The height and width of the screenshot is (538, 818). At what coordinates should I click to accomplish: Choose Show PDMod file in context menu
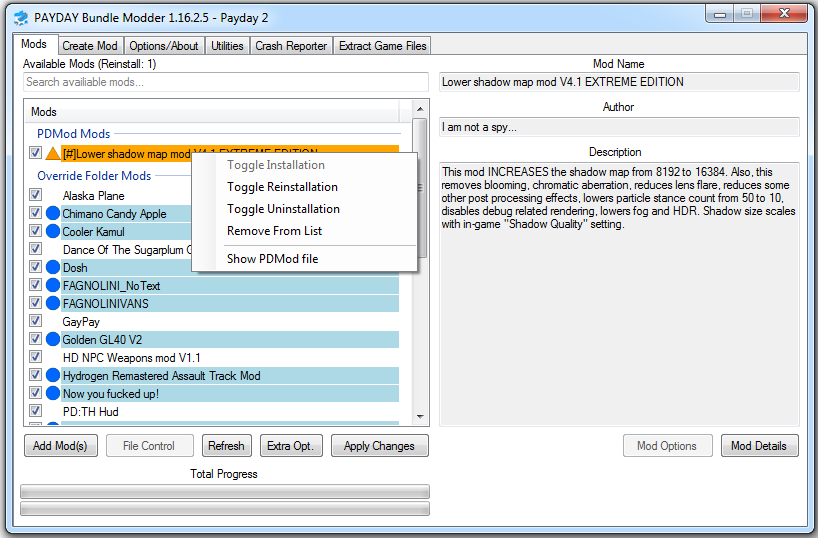[x=305, y=259]
